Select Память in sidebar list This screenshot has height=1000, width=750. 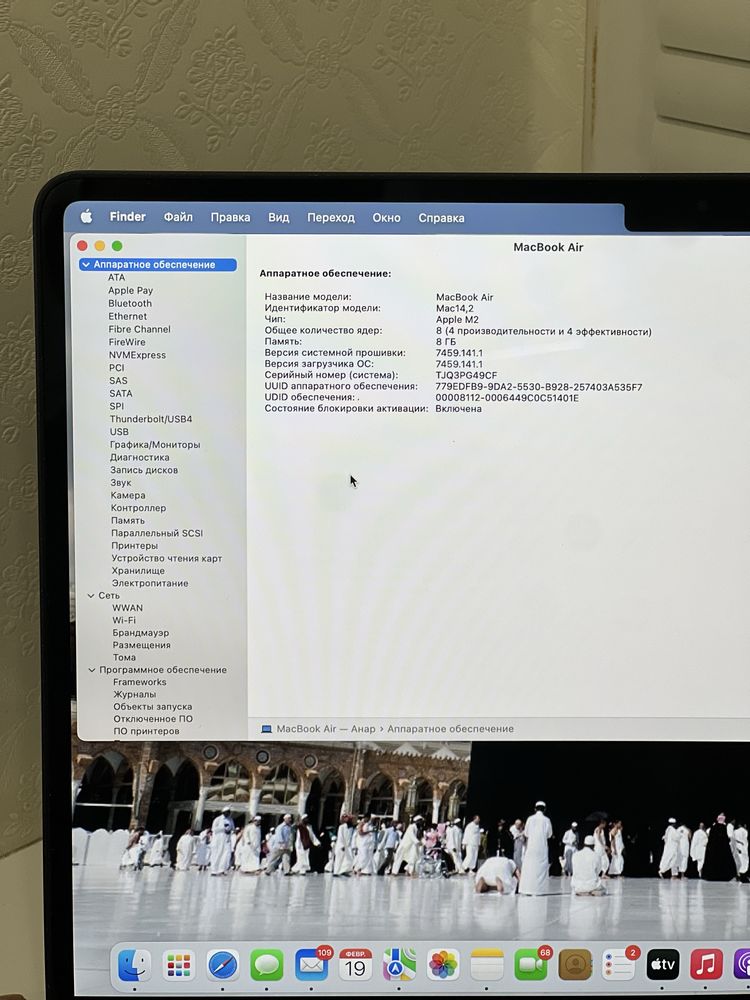coord(128,521)
